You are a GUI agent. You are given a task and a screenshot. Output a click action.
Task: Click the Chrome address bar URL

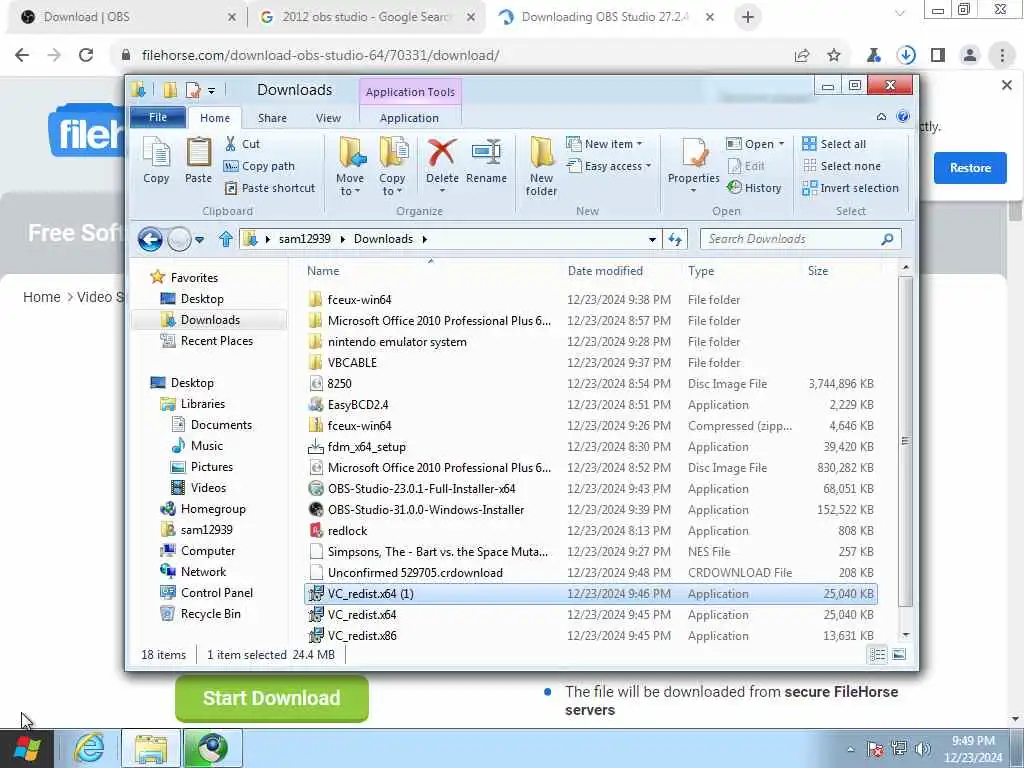(x=320, y=56)
